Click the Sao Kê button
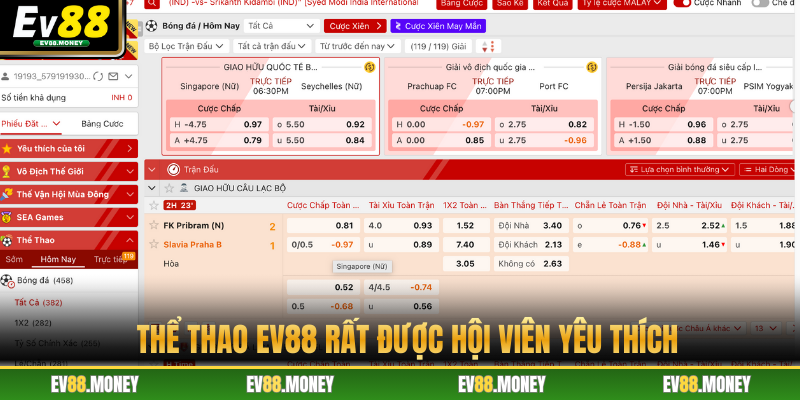This screenshot has width=800, height=400. point(510,3)
